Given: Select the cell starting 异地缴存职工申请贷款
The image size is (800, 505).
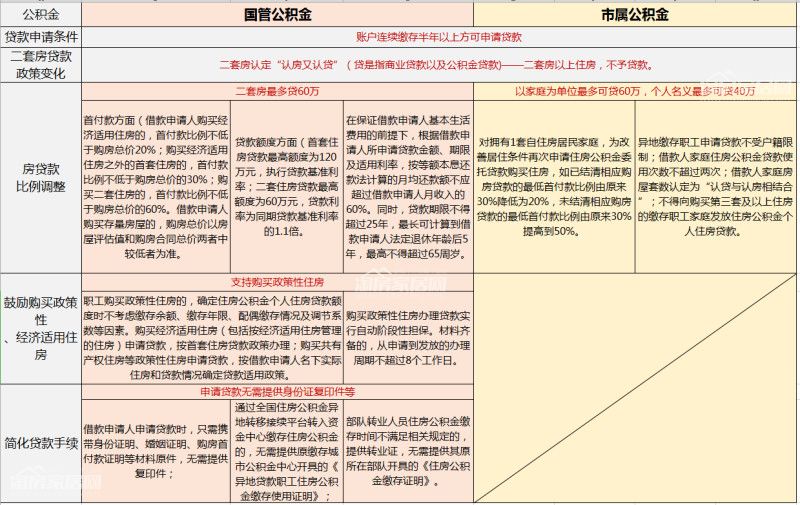Looking at the screenshot, I should tap(715, 187).
